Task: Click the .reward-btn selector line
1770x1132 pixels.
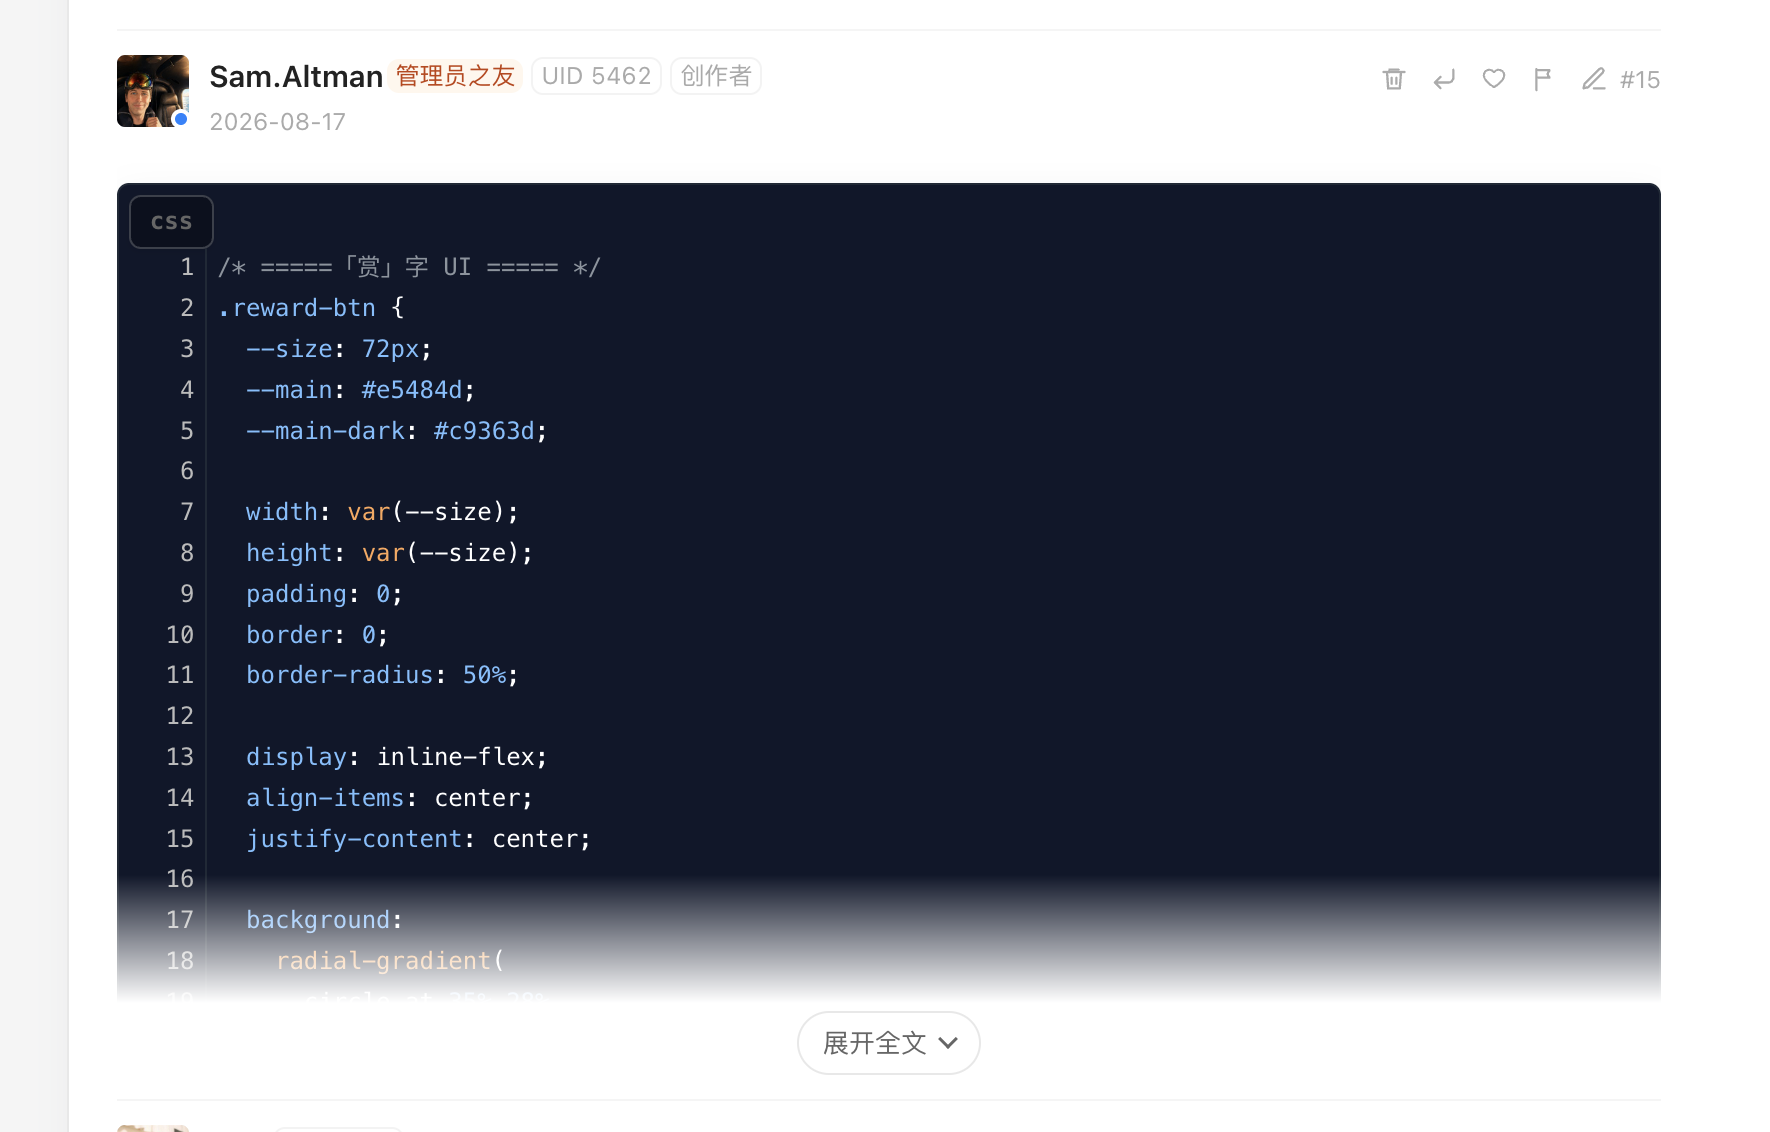Action: 311,308
